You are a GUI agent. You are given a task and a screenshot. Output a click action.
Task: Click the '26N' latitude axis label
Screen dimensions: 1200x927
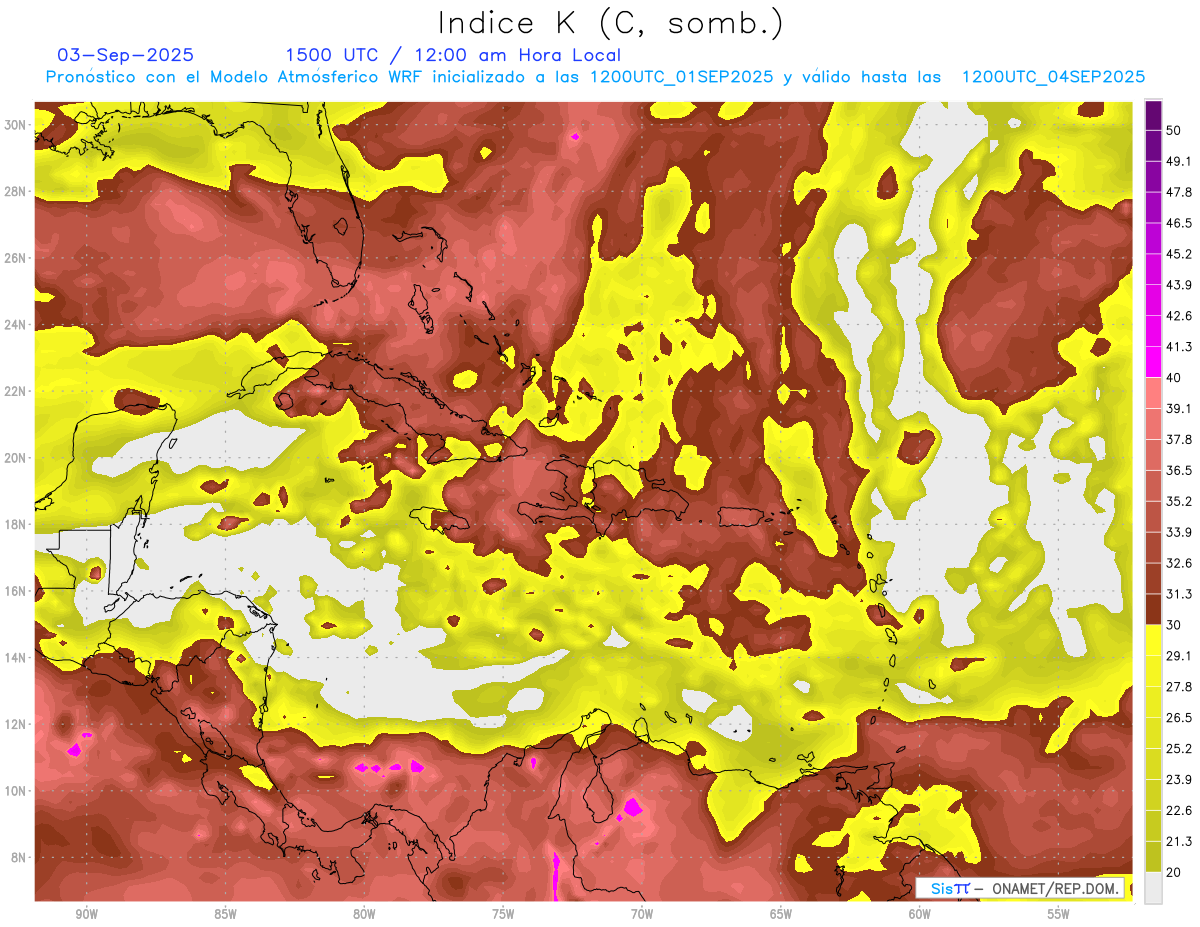pos(17,258)
